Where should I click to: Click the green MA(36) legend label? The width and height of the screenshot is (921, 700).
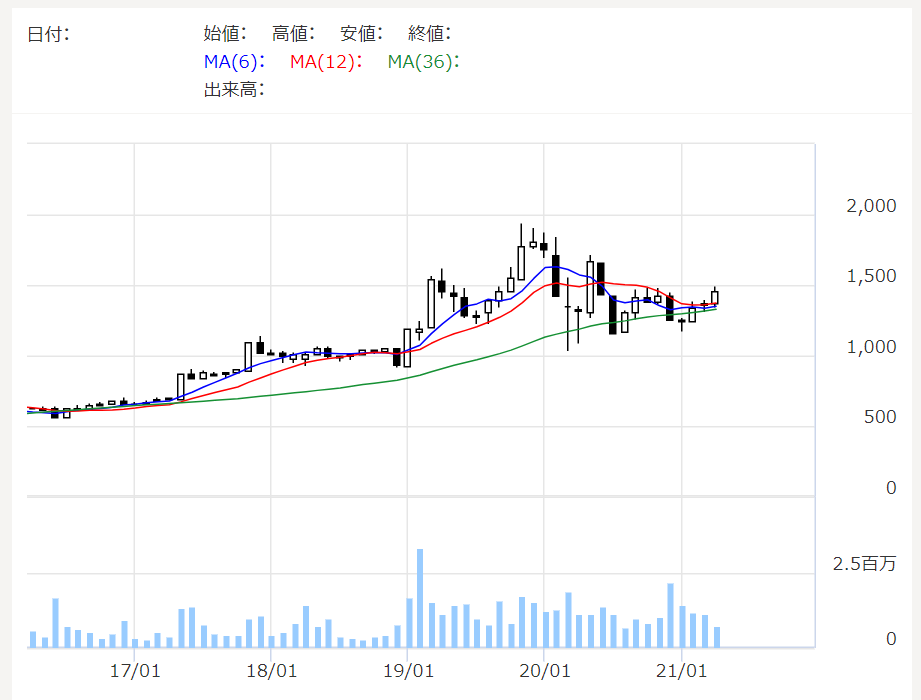[x=423, y=62]
